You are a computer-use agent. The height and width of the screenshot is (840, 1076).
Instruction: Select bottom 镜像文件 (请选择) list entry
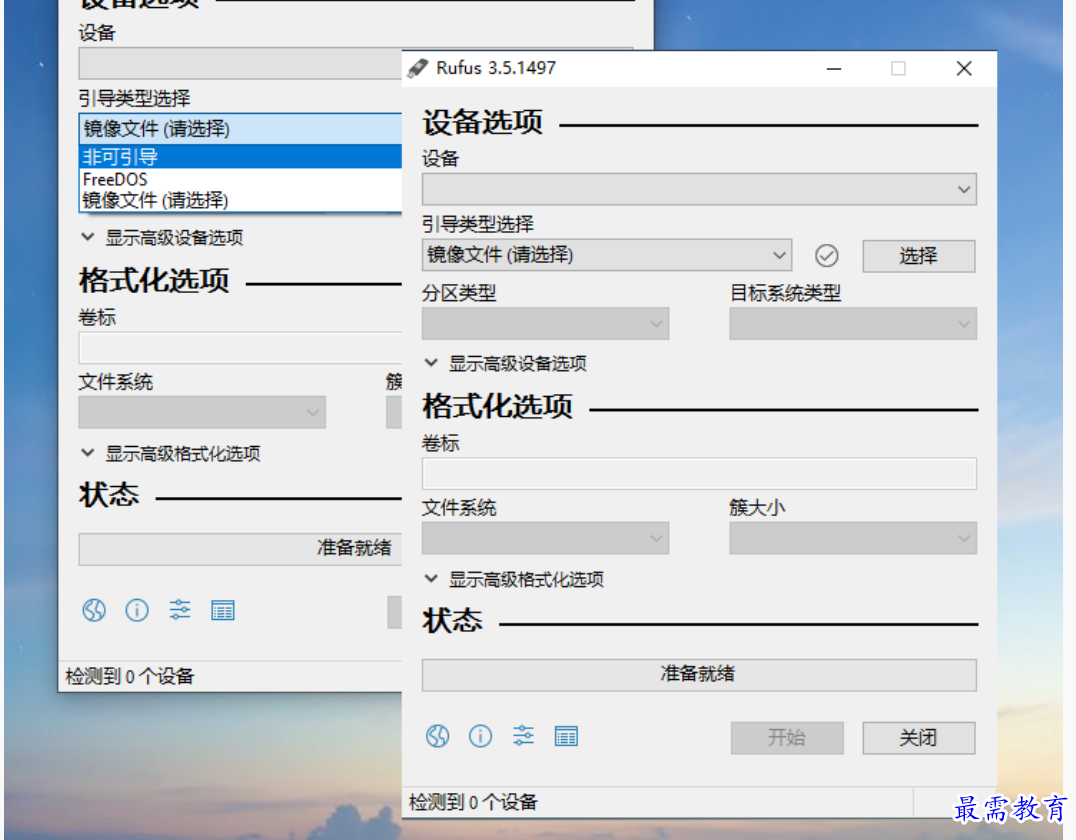(x=241, y=200)
